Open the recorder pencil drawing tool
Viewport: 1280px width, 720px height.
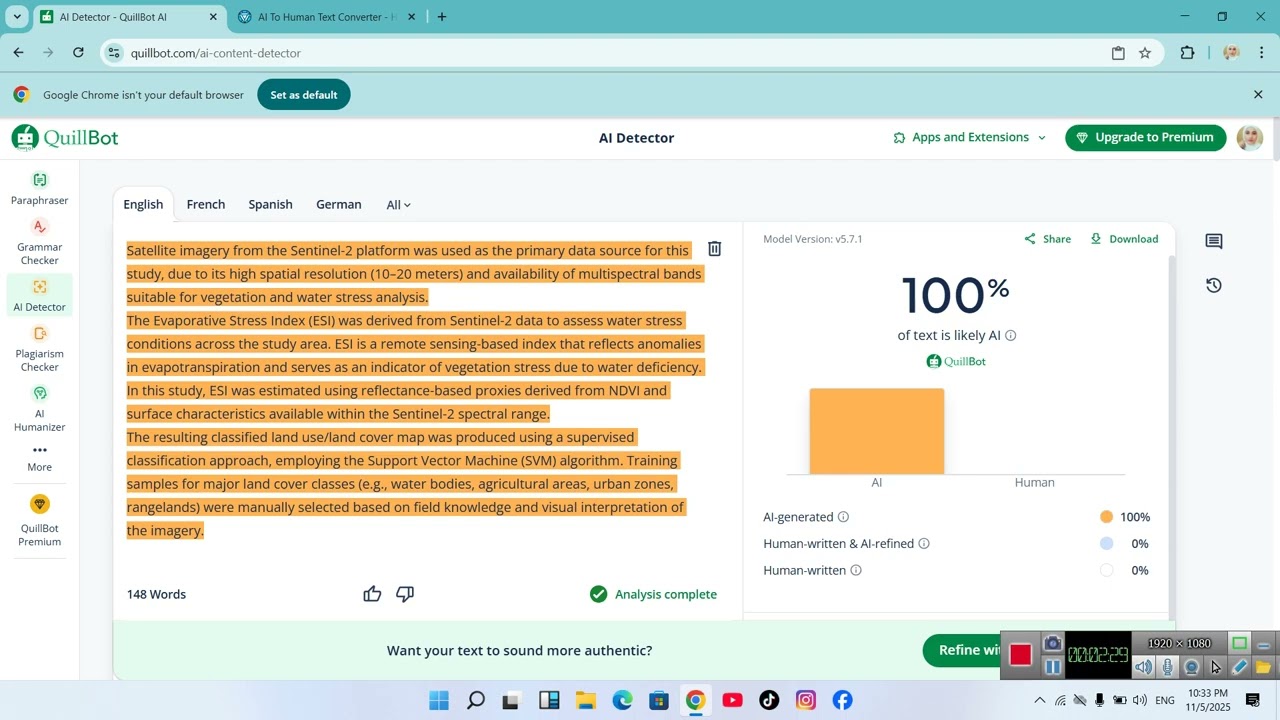1239,667
